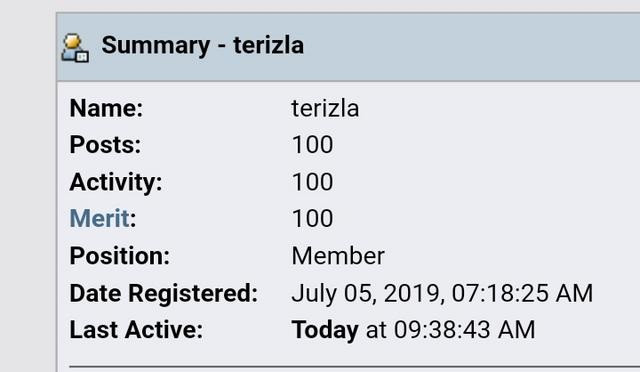Open the Merit link
The width and height of the screenshot is (640, 372).
[100, 218]
